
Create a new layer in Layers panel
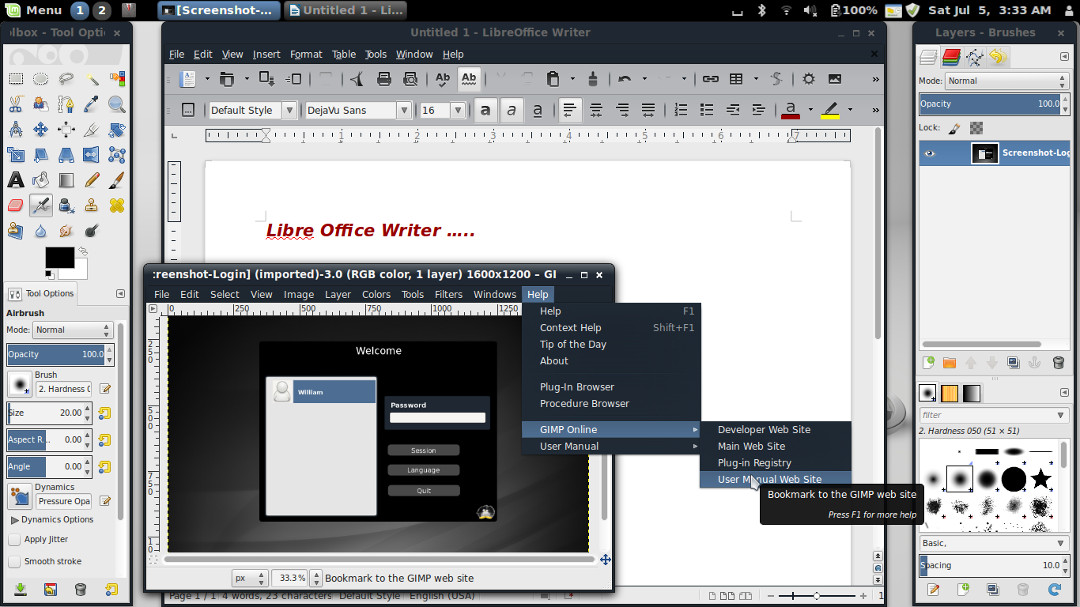[928, 363]
